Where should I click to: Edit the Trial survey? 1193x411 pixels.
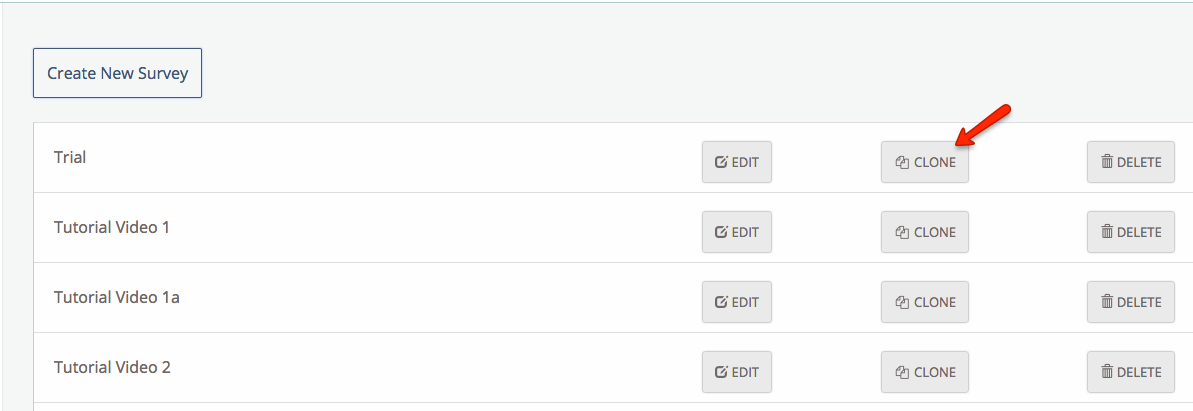[x=737, y=162]
